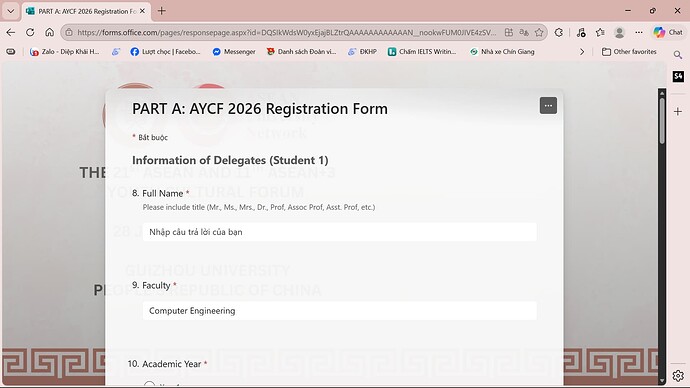Image resolution: width=690 pixels, height=388 pixels.
Task: Open Chấm IELTS Writin... bookmark
Action: coord(422,51)
